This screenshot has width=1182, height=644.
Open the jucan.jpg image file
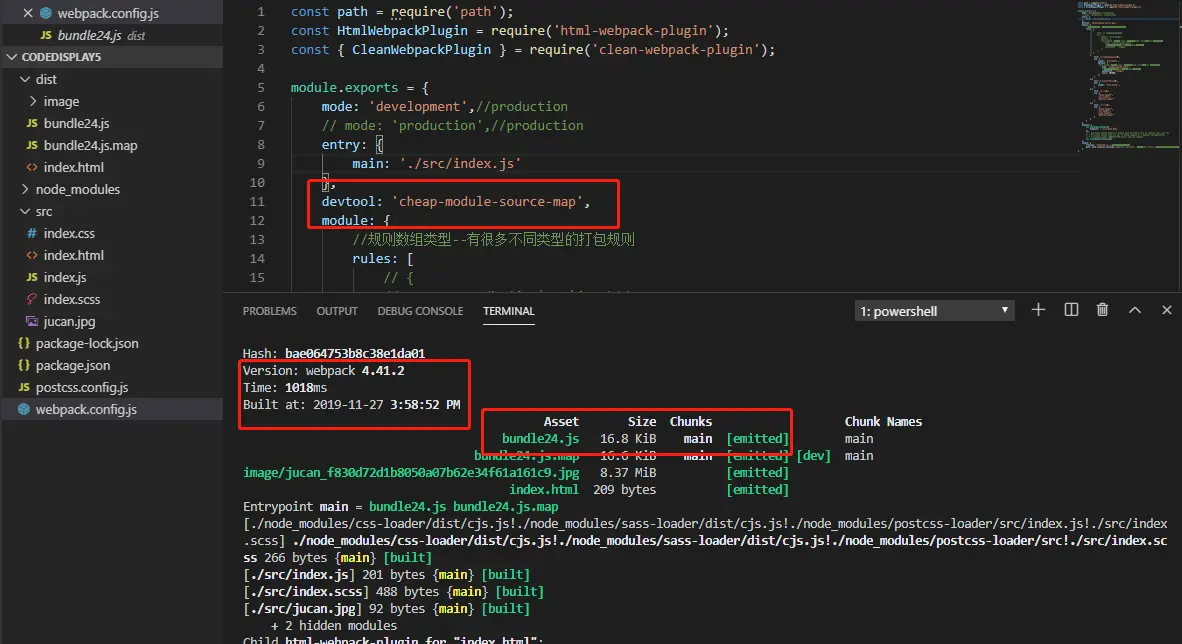(x=69, y=321)
